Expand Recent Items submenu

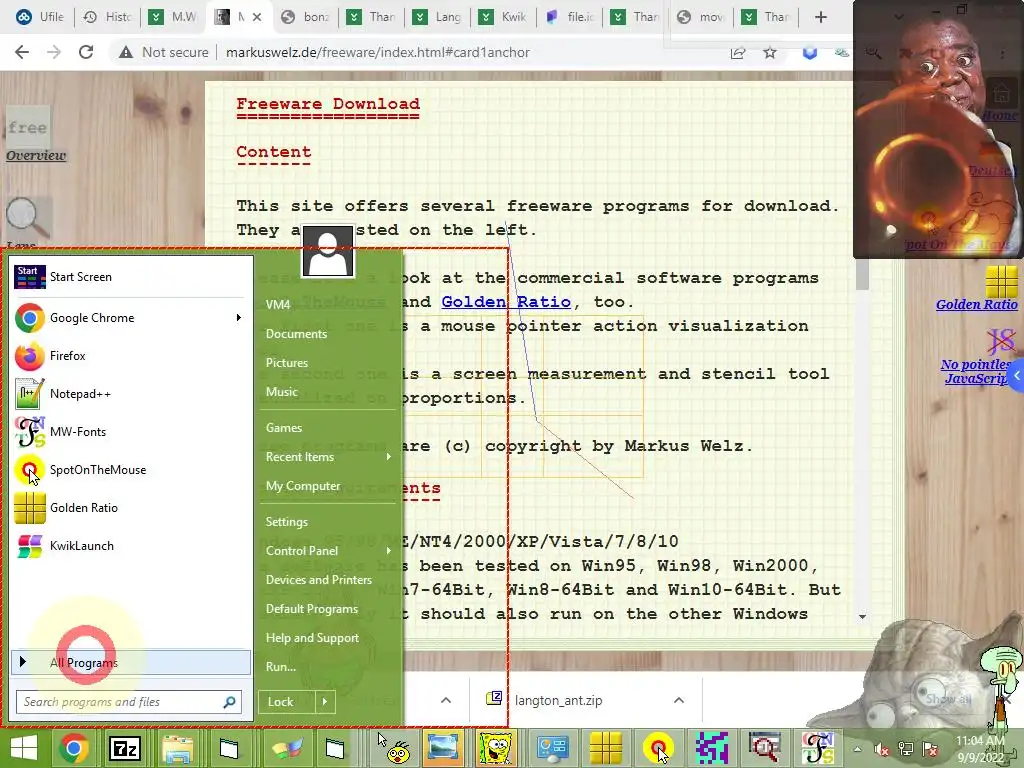point(389,456)
